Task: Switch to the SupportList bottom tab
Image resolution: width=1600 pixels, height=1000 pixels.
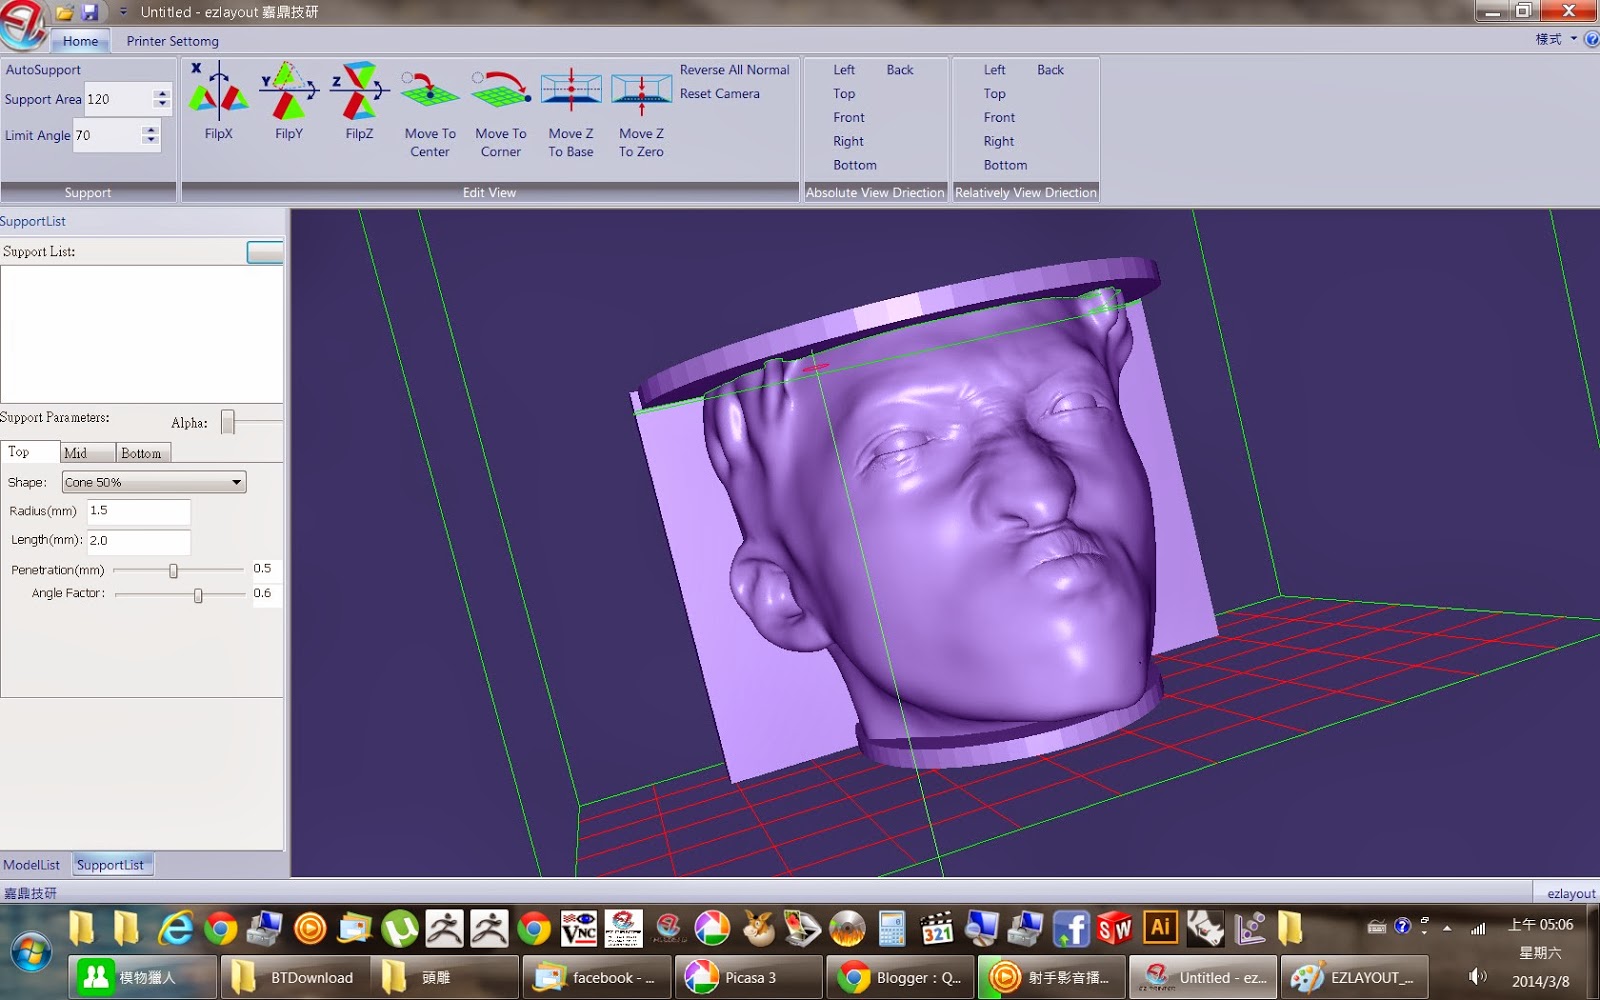Action: pyautogui.click(x=111, y=865)
